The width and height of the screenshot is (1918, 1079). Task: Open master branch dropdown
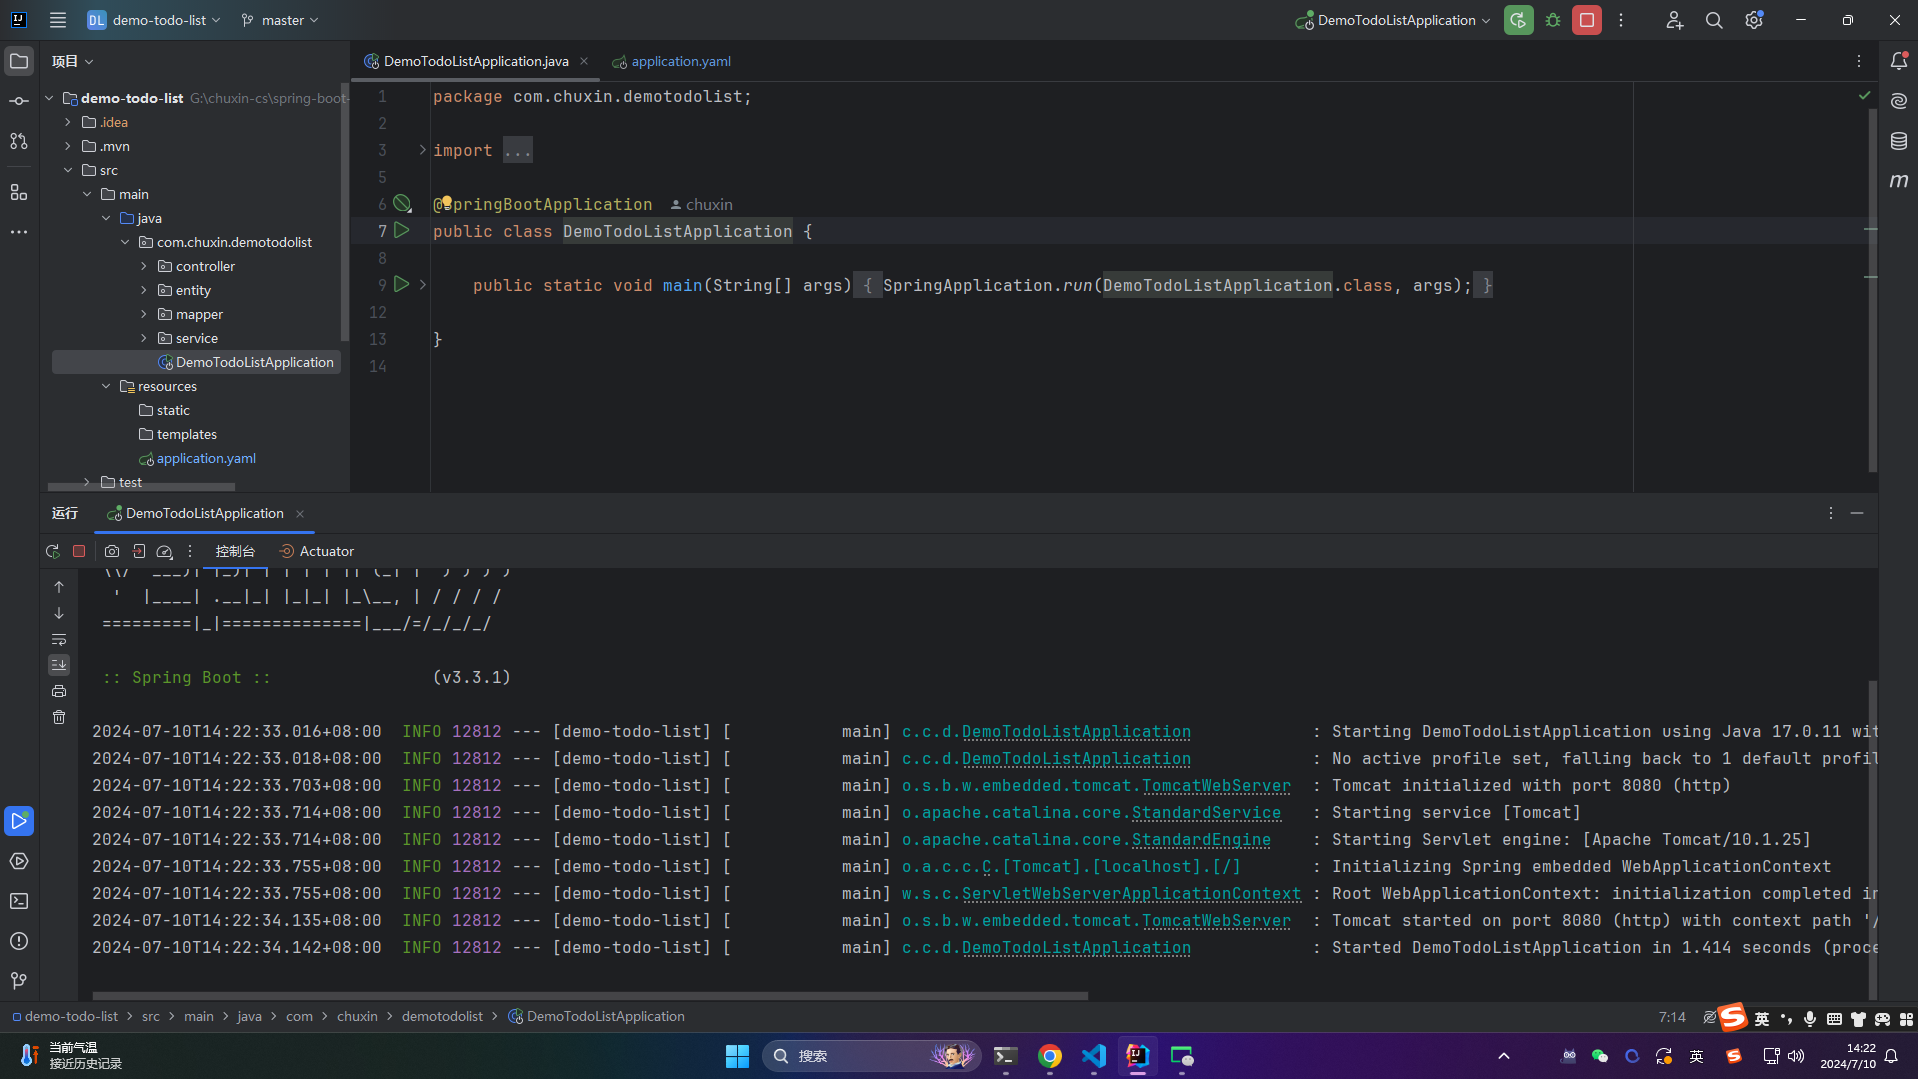280,20
